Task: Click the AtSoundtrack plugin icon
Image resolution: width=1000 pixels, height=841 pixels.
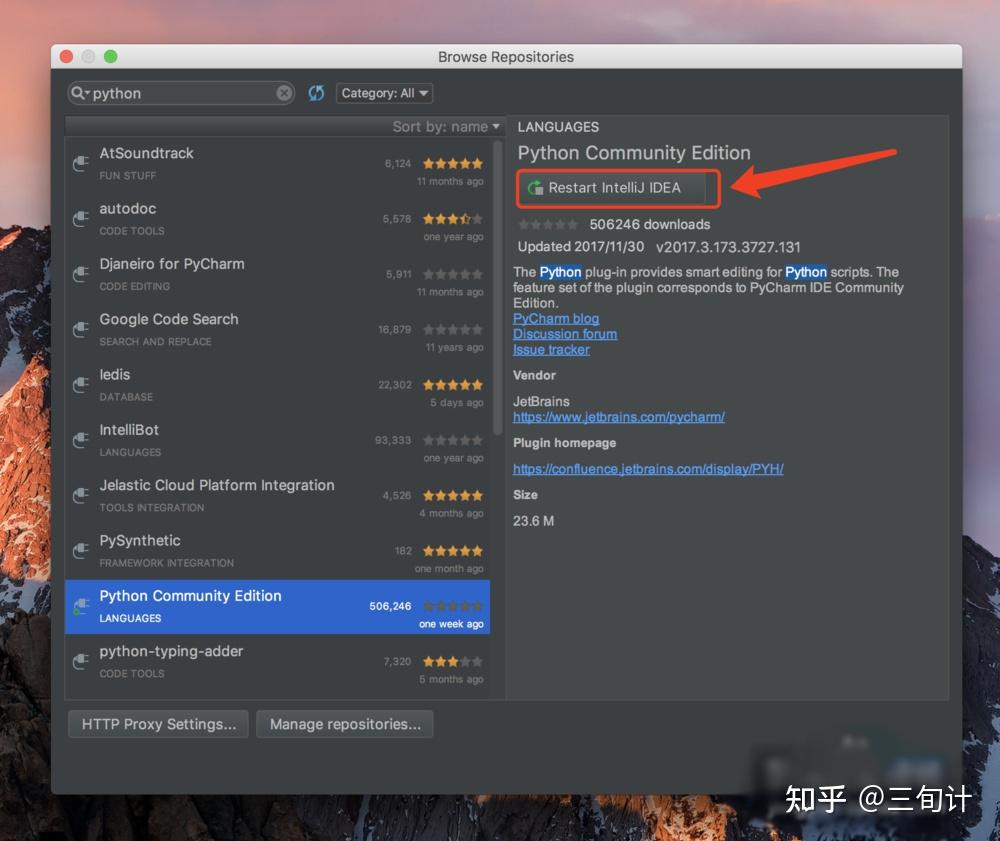Action: (80, 162)
